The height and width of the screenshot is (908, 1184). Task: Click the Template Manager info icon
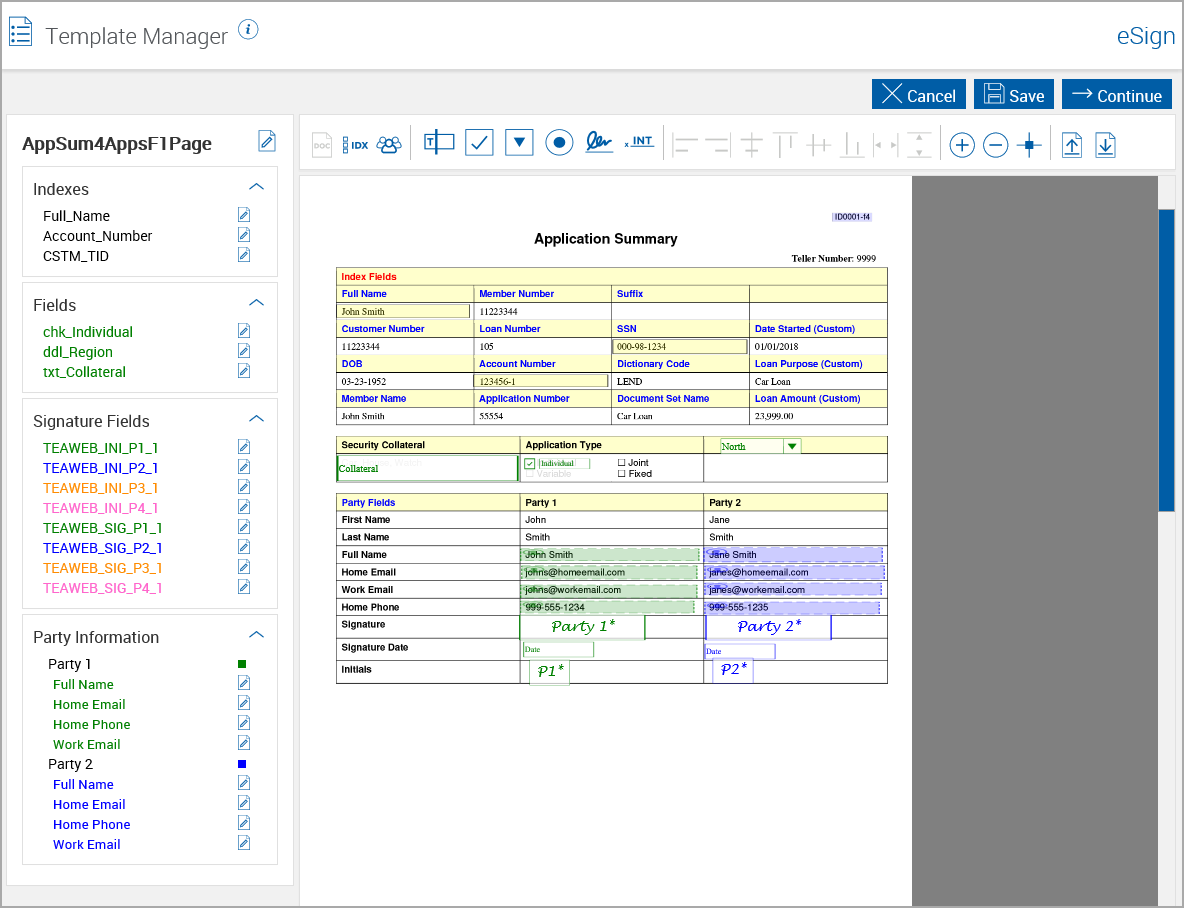click(248, 29)
